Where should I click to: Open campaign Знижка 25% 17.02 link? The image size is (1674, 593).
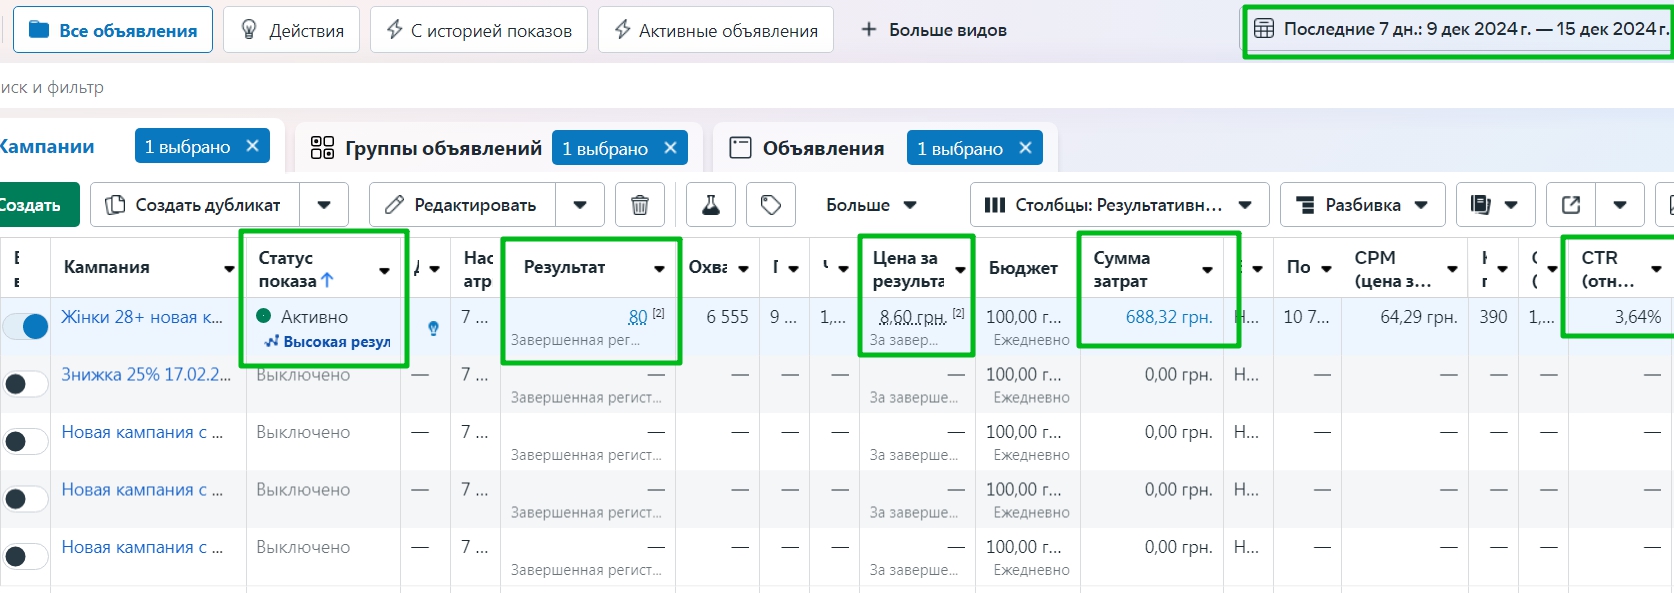click(x=146, y=375)
